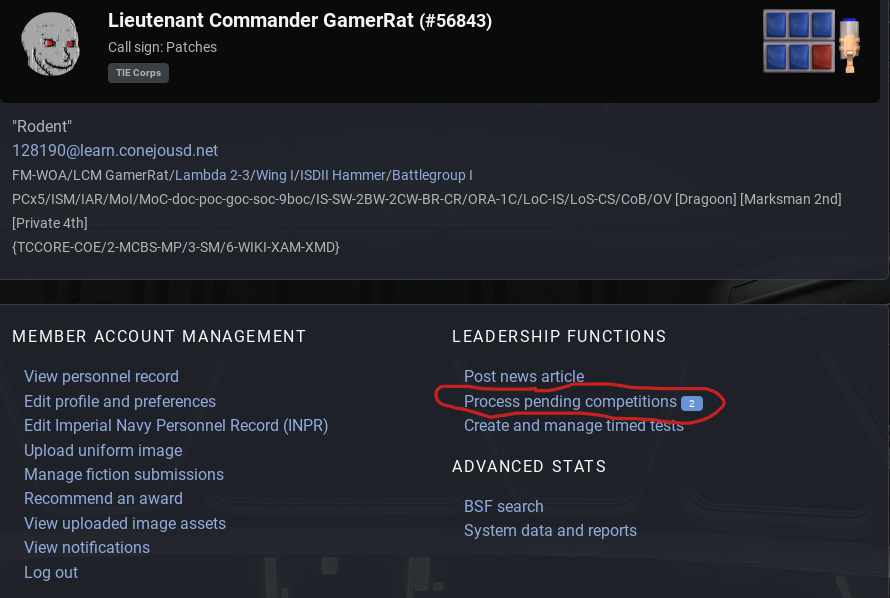
Task: Open Upload uniform image page
Action: (103, 450)
